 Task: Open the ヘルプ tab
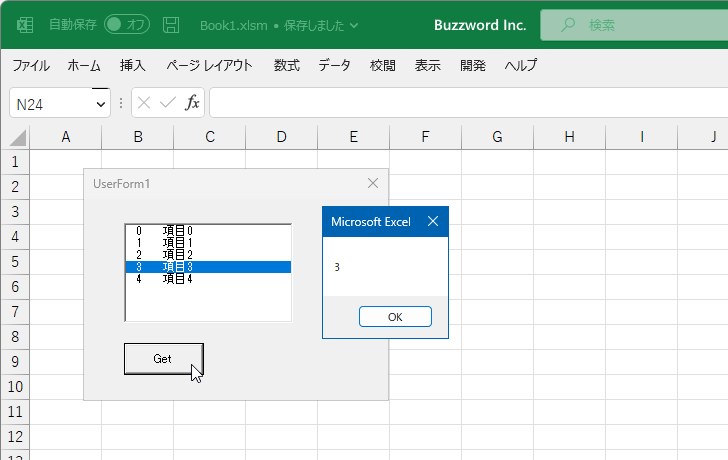point(521,65)
